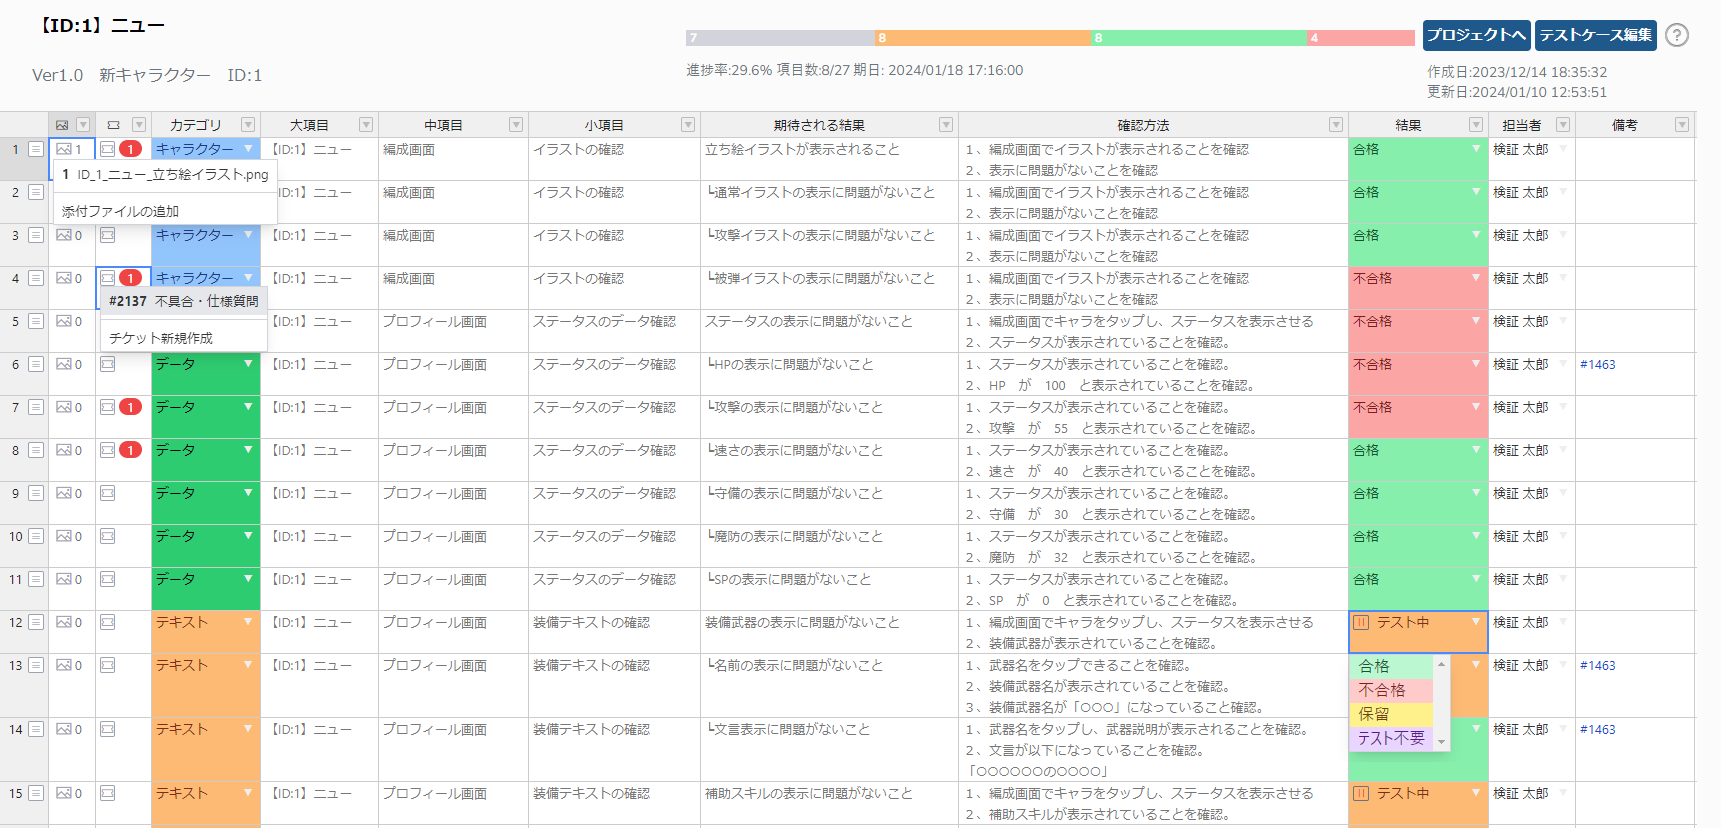Click the attachment image icon in row 1
Image resolution: width=1721 pixels, height=828 pixels.
pos(64,149)
